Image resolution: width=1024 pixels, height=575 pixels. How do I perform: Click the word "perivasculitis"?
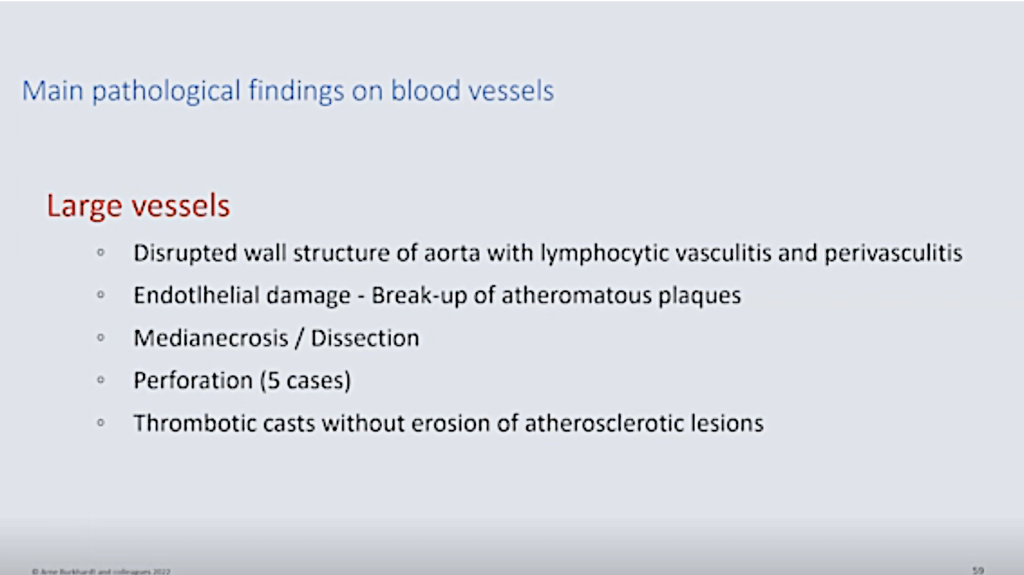pos(893,253)
